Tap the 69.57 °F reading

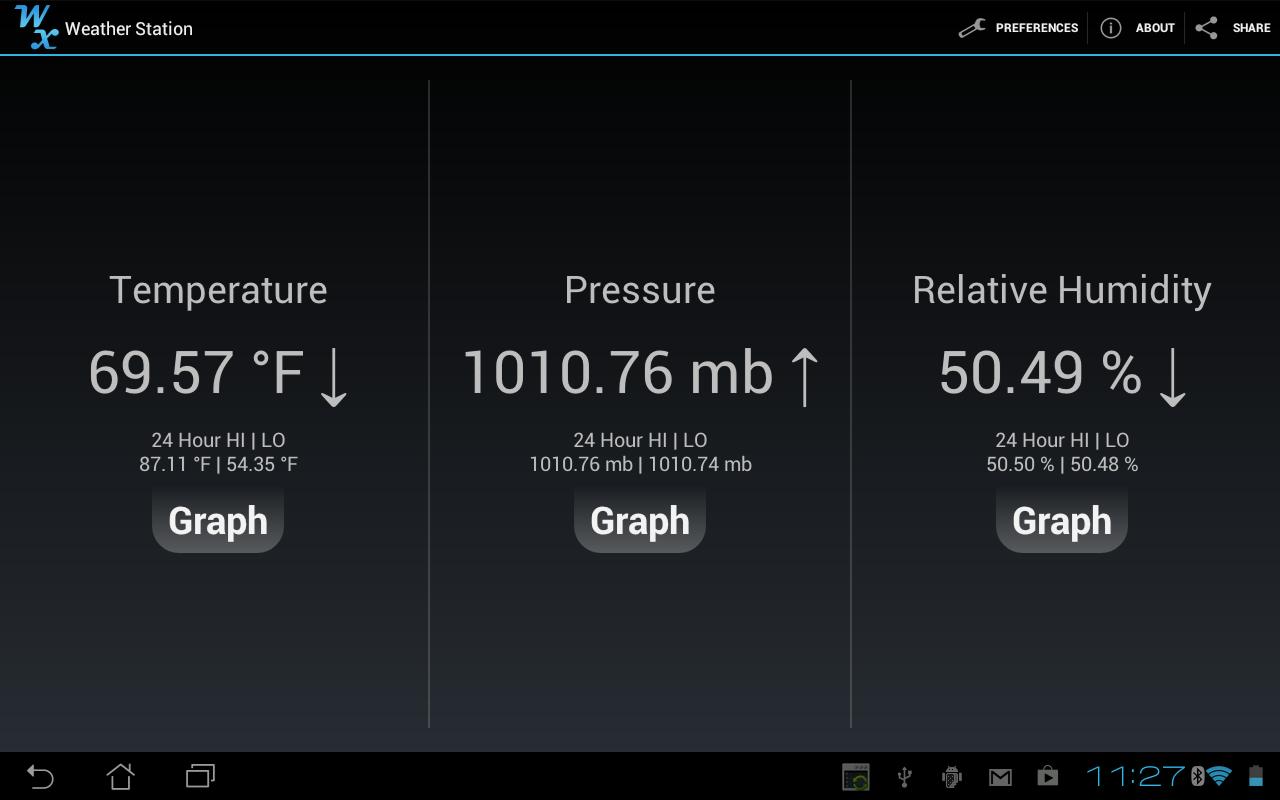tap(196, 372)
